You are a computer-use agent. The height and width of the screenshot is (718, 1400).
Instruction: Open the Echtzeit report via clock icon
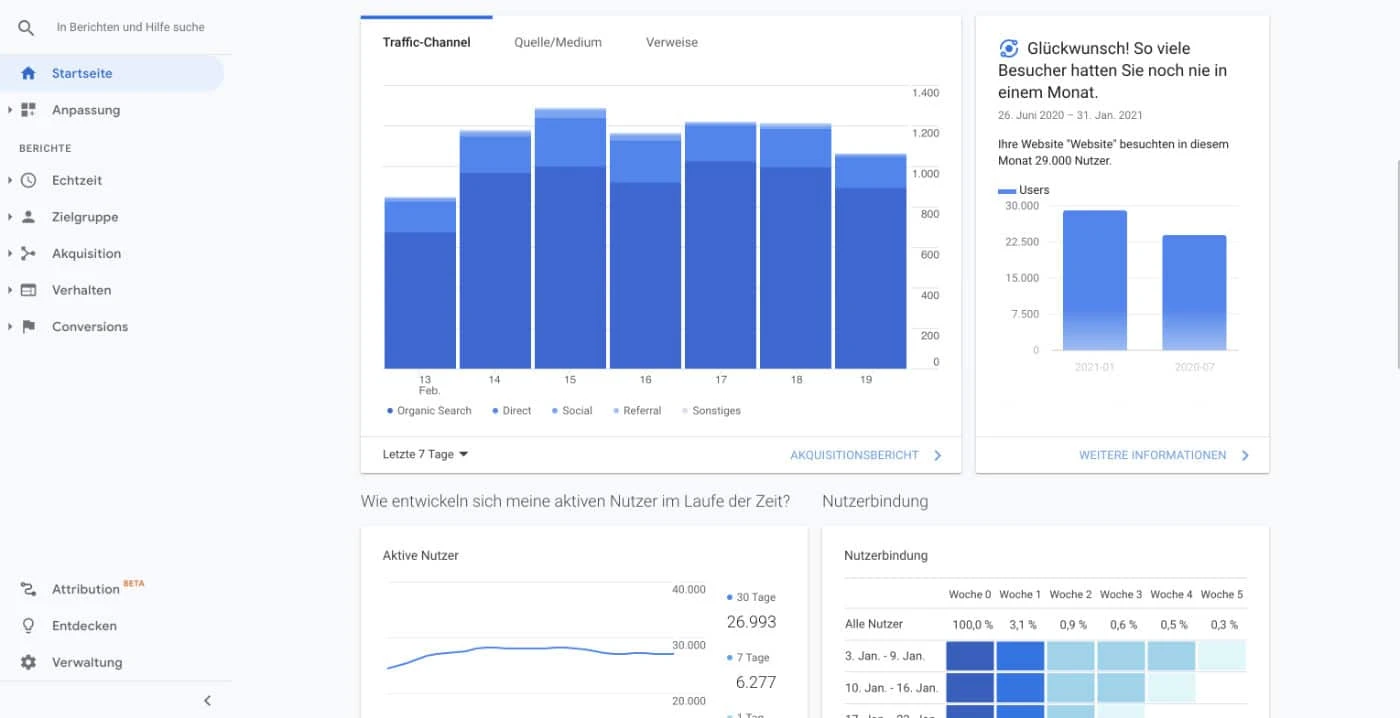[29, 180]
